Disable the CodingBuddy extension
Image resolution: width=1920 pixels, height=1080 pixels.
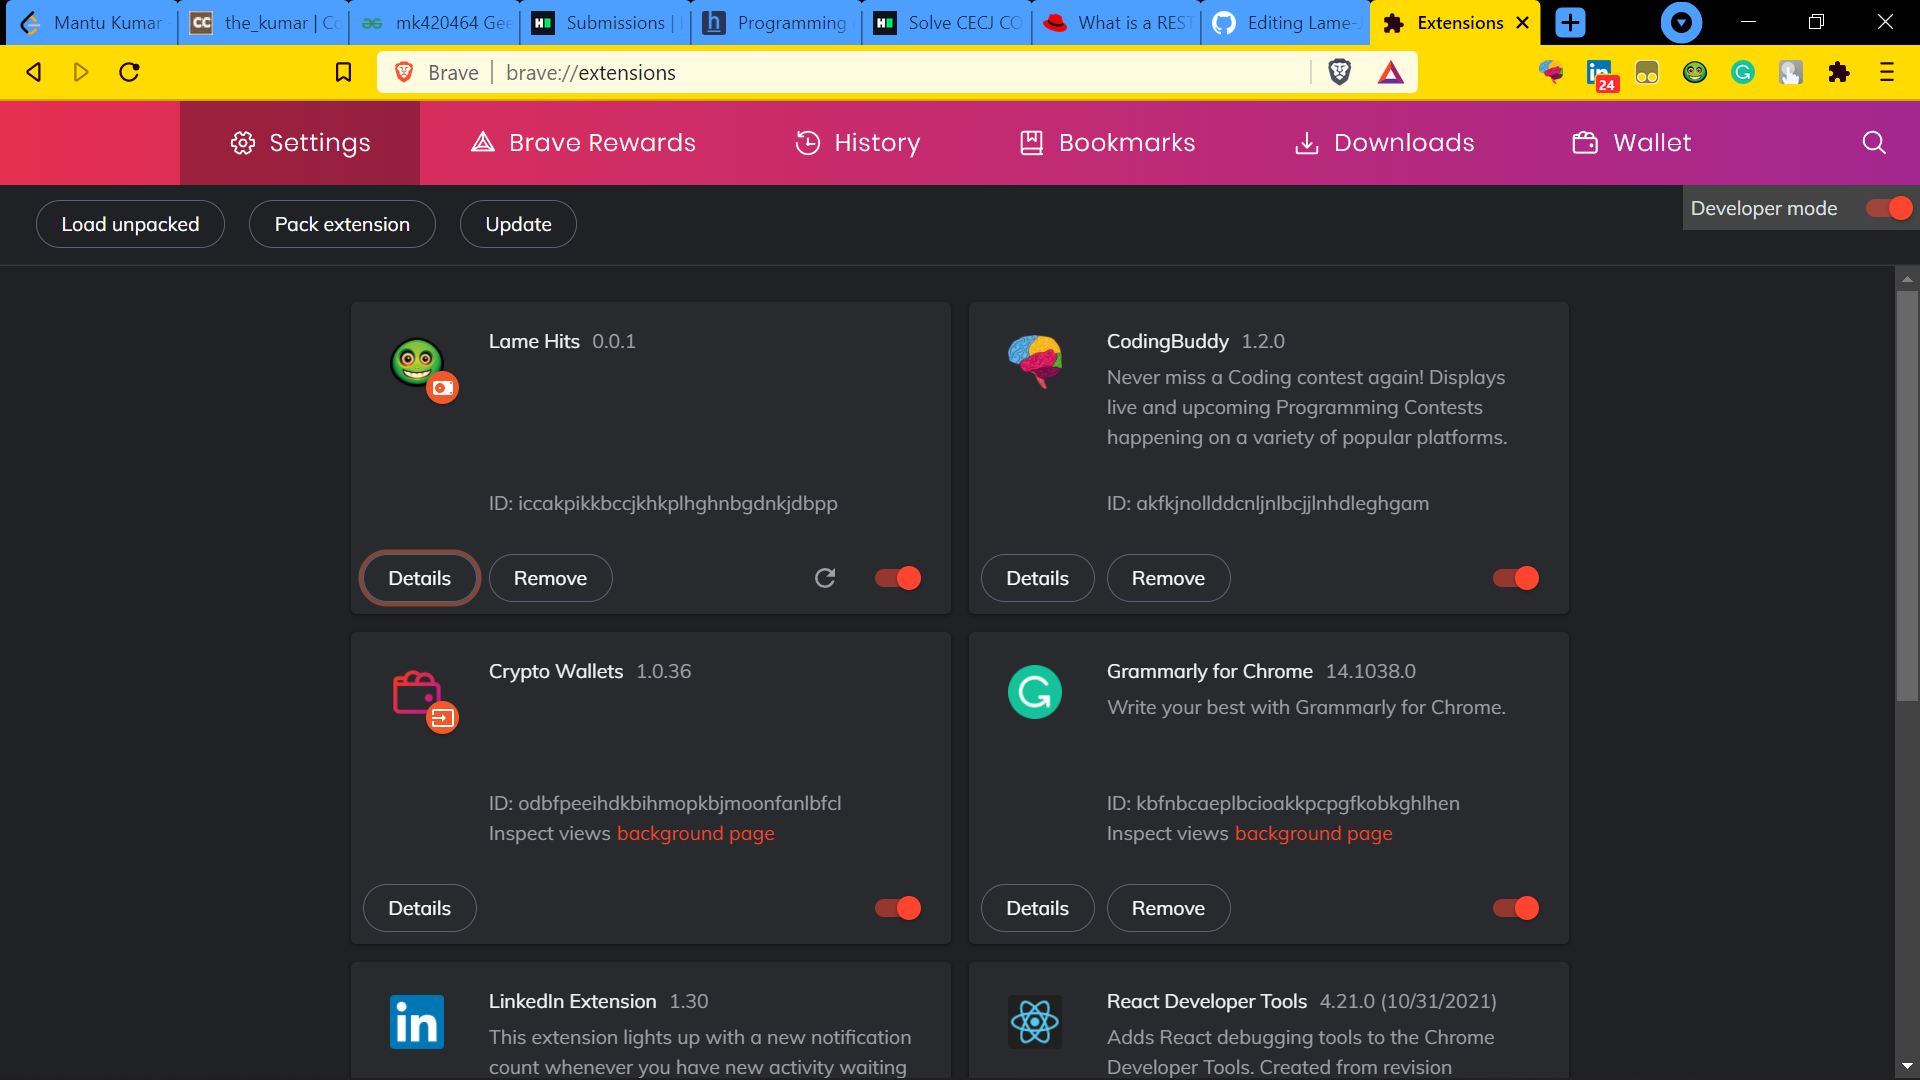(x=1515, y=578)
